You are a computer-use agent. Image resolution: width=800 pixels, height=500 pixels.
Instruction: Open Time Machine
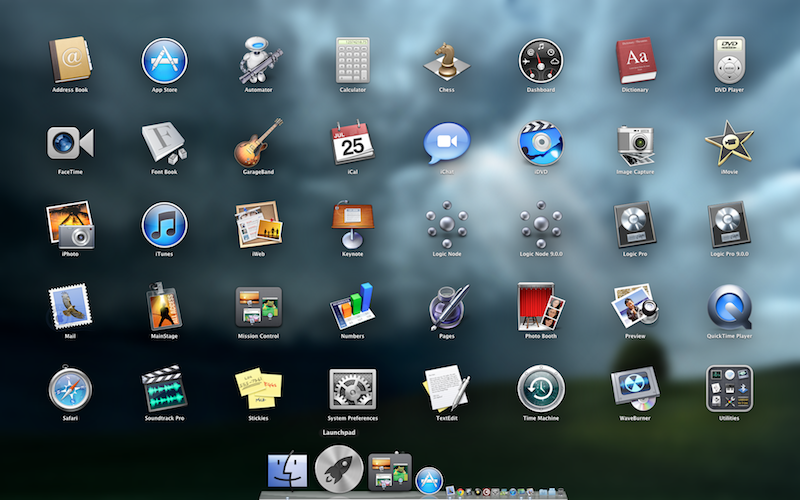(541, 389)
